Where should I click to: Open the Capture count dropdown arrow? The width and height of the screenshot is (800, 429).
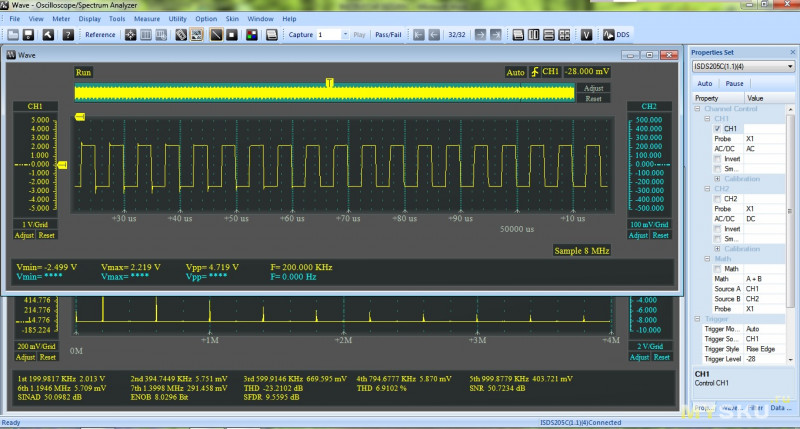click(345, 35)
